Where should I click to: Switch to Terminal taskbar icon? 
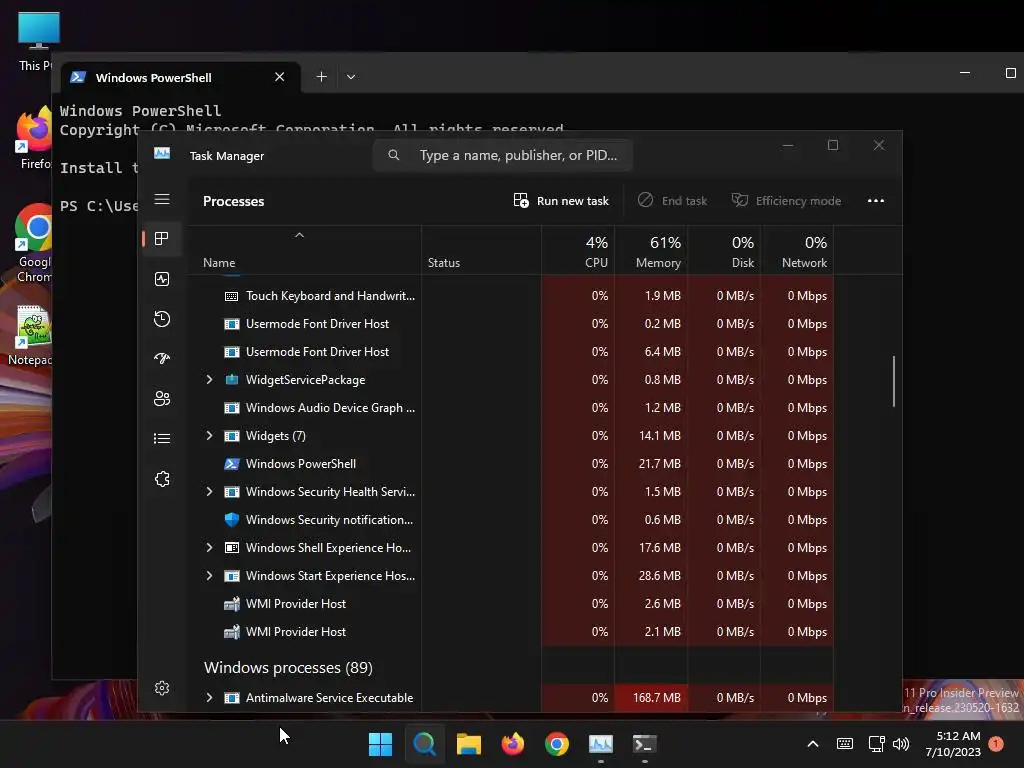click(x=645, y=744)
